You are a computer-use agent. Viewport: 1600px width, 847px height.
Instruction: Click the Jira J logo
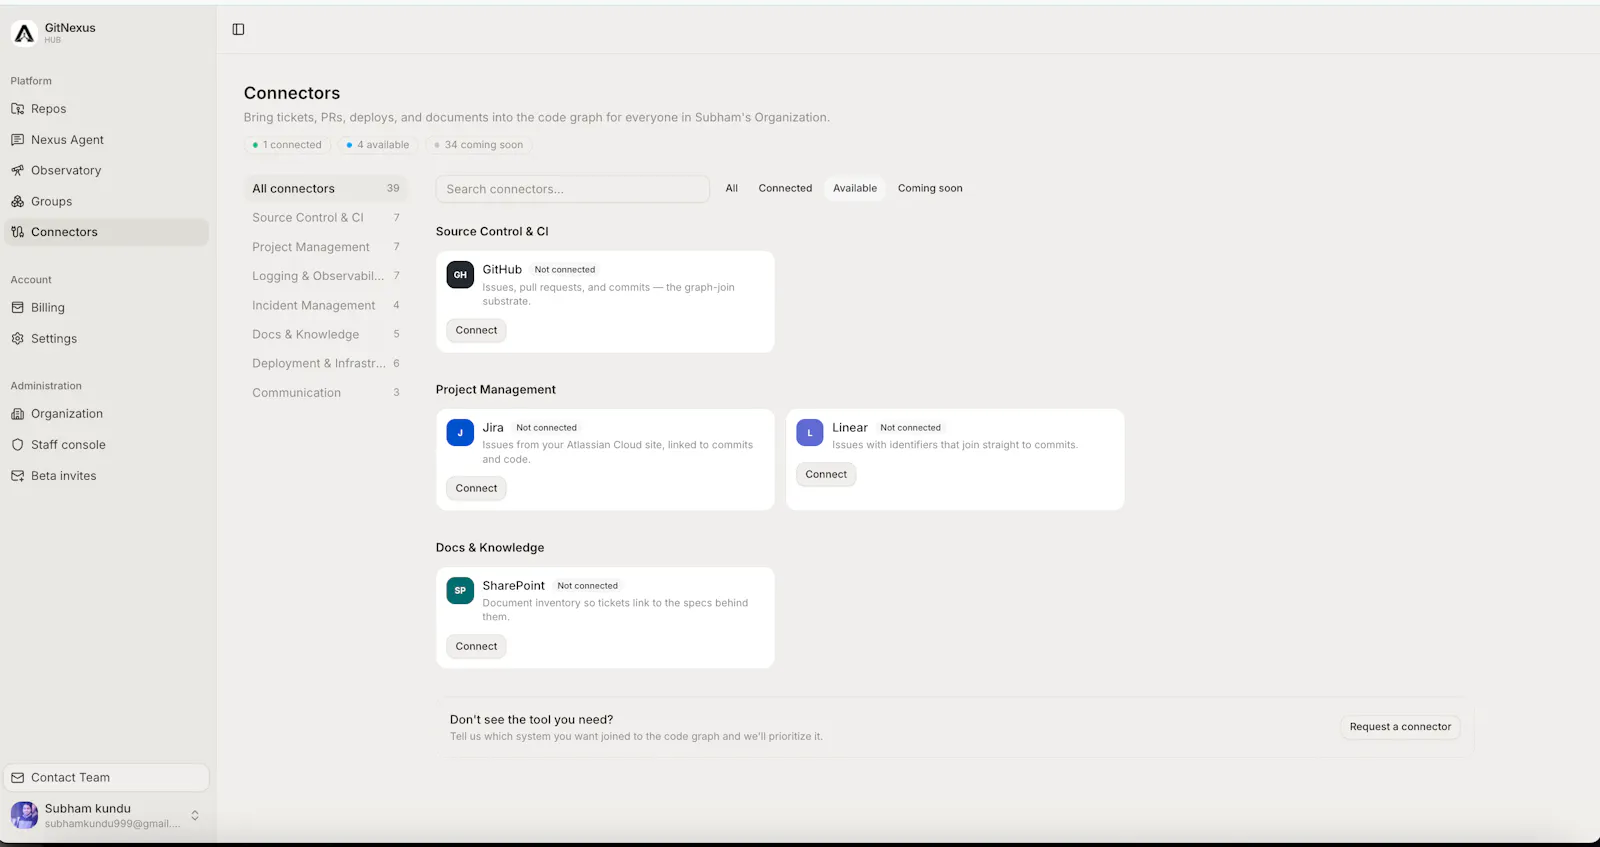(460, 432)
